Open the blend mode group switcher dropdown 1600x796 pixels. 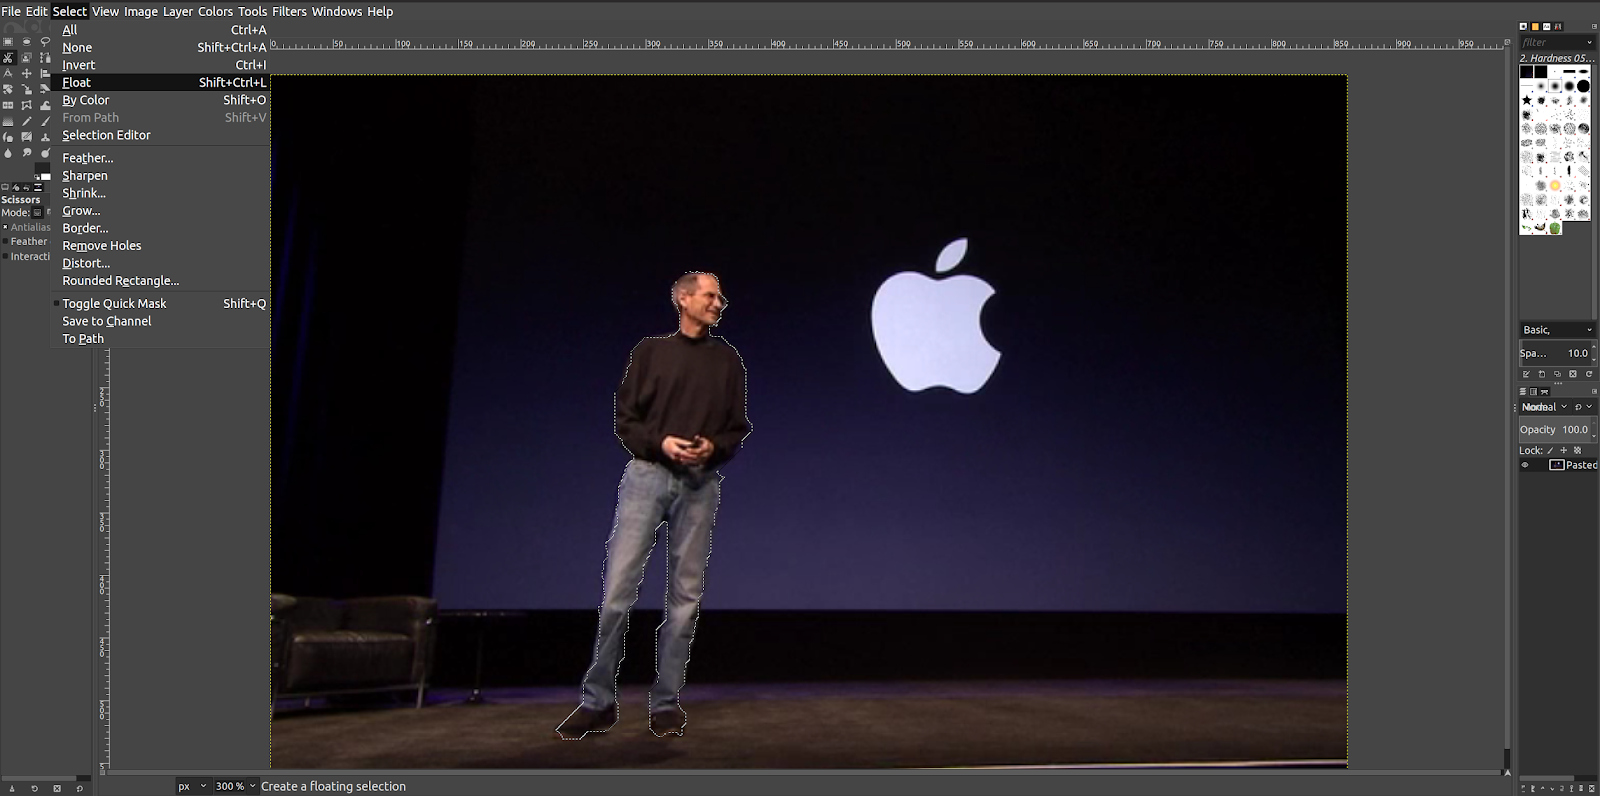click(x=1583, y=407)
